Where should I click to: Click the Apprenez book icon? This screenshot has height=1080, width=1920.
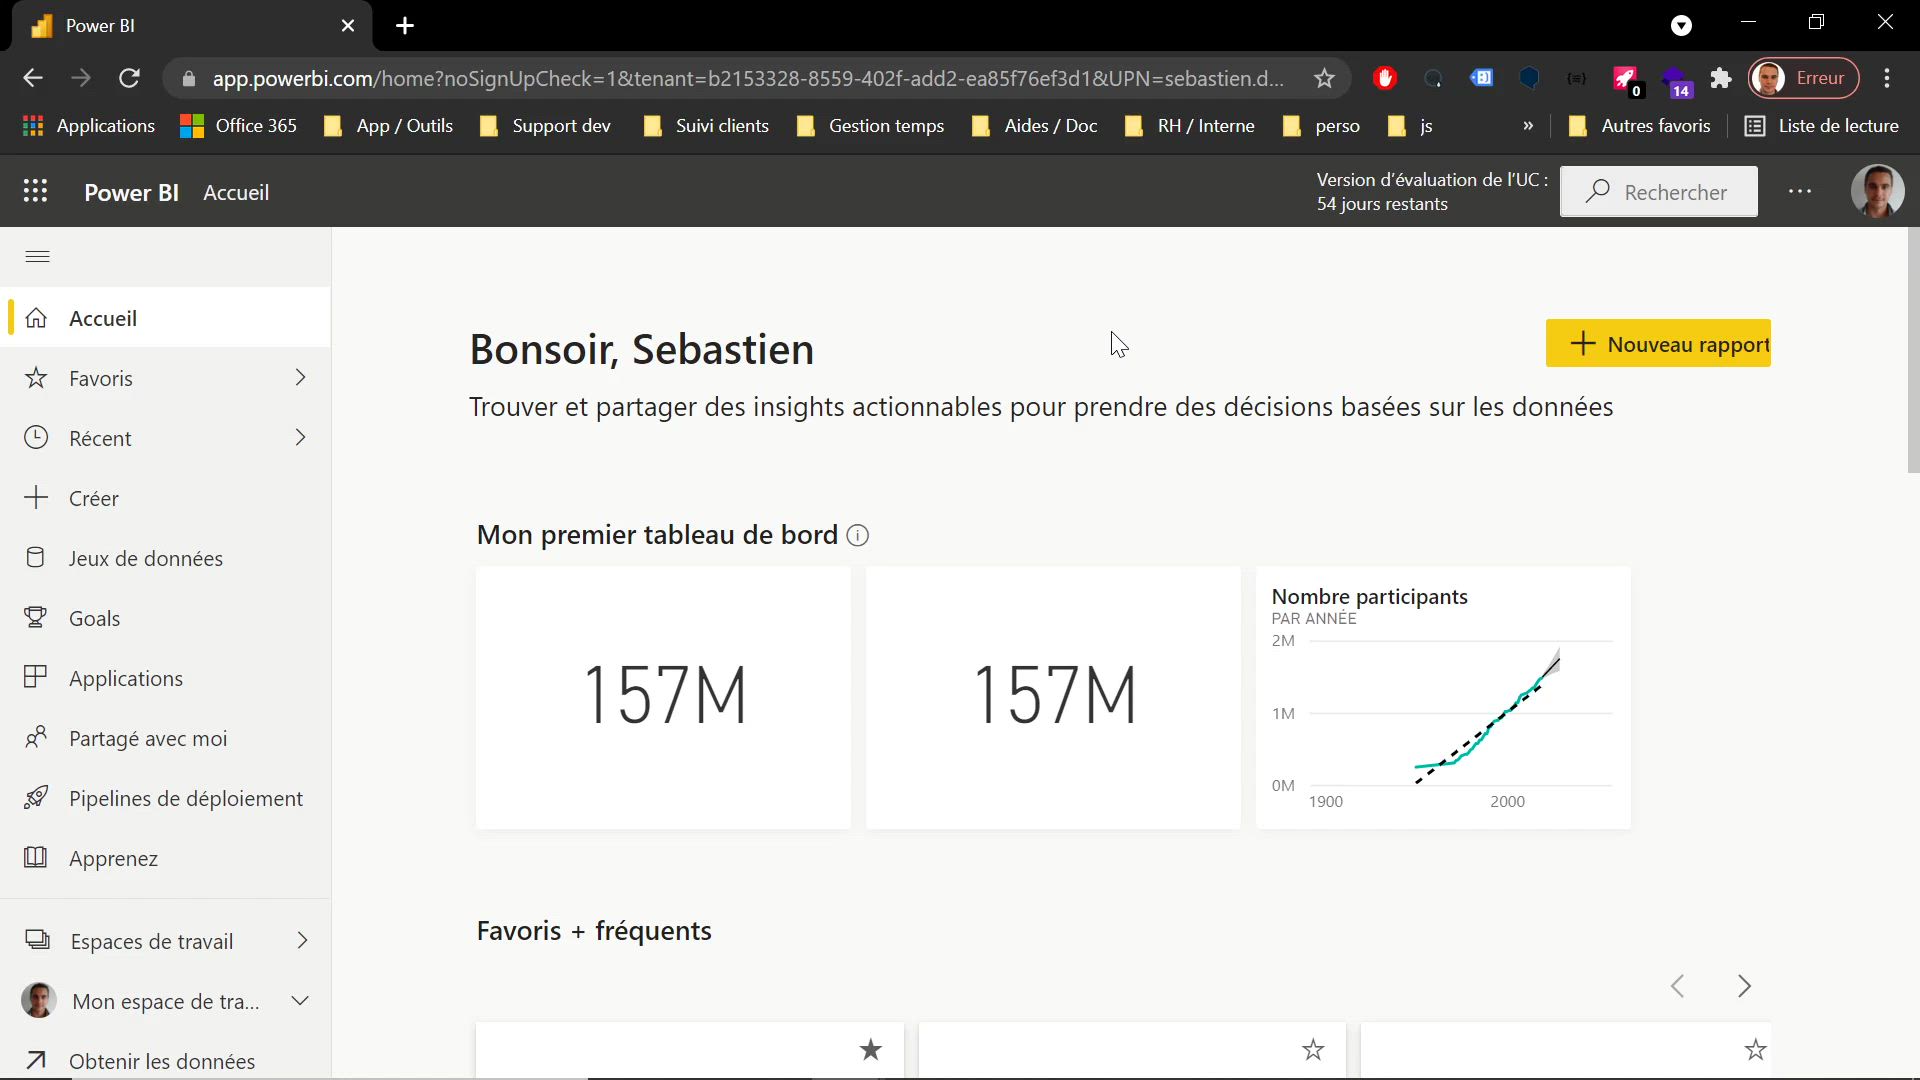pos(35,857)
